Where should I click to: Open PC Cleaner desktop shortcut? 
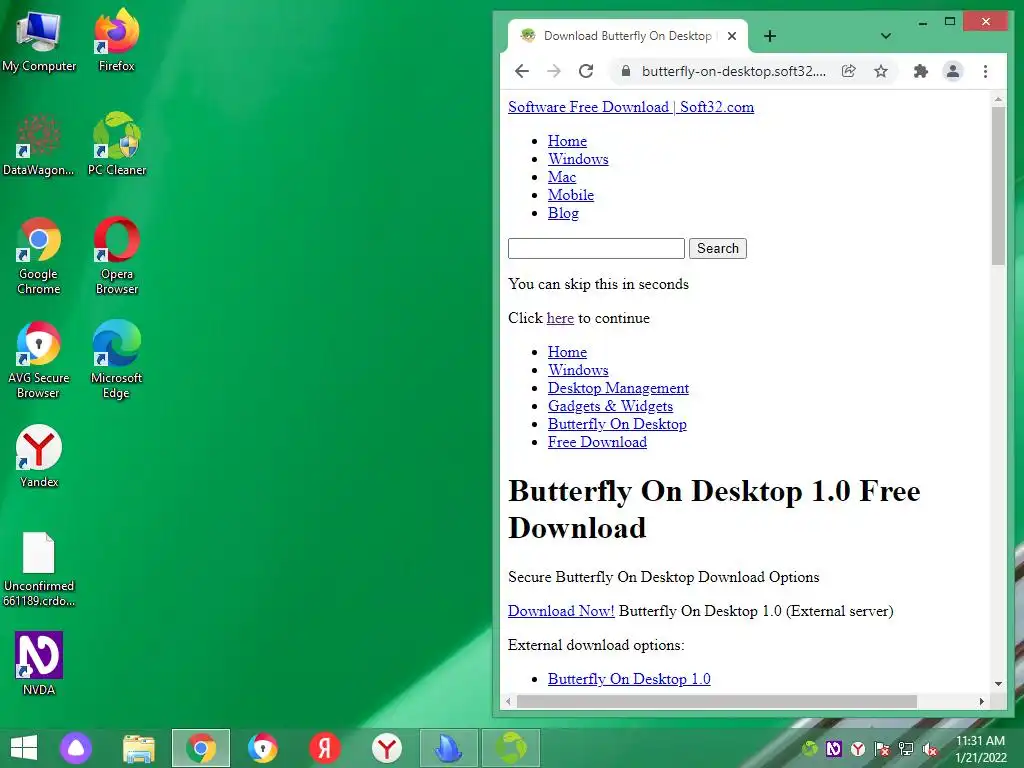pyautogui.click(x=117, y=145)
